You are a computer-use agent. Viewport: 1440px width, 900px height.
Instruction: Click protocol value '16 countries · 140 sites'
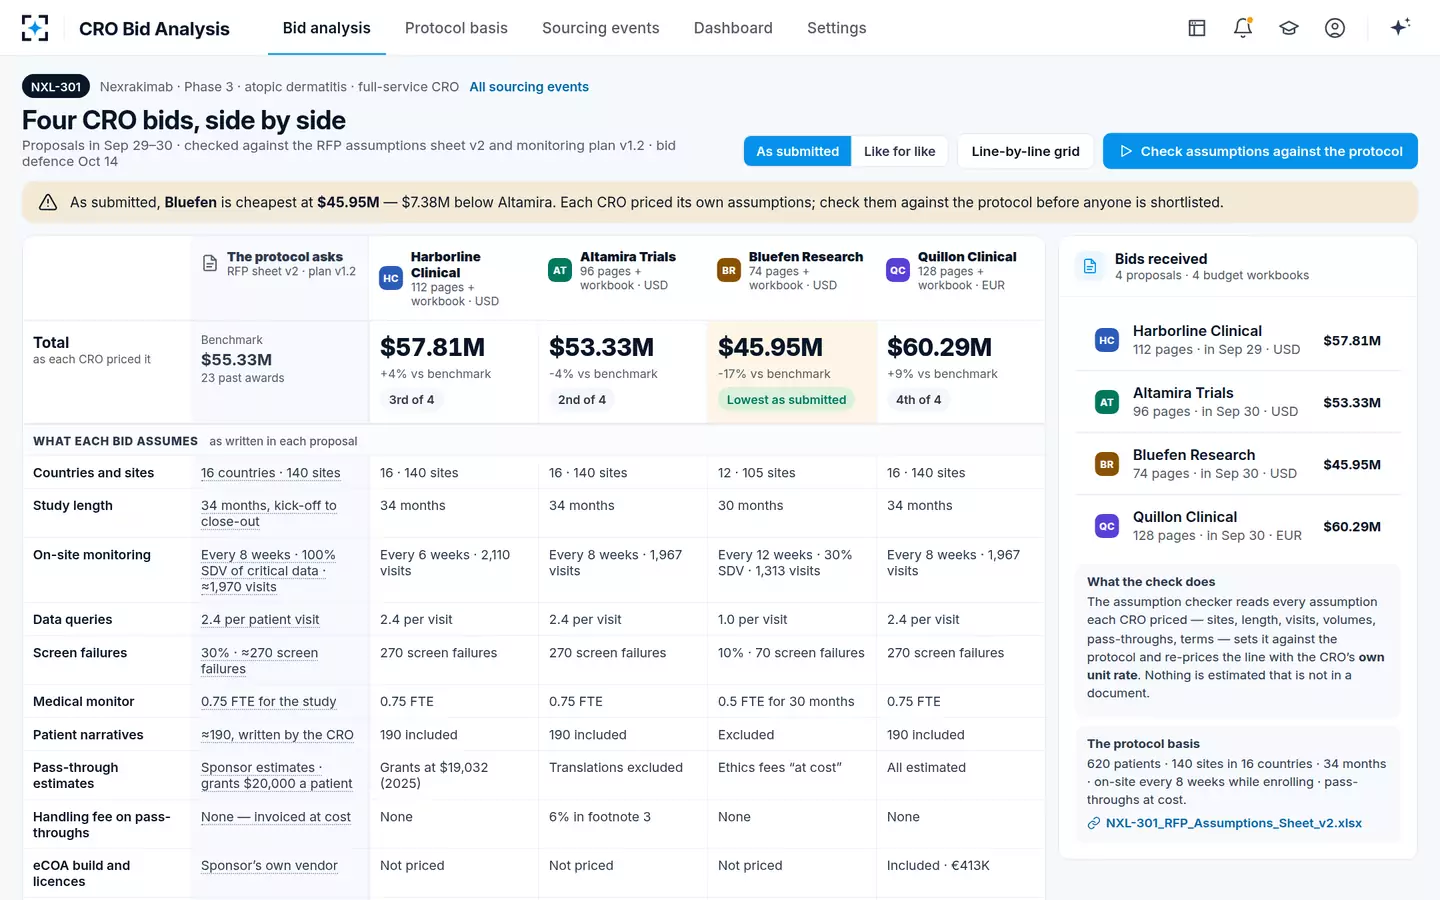click(270, 473)
